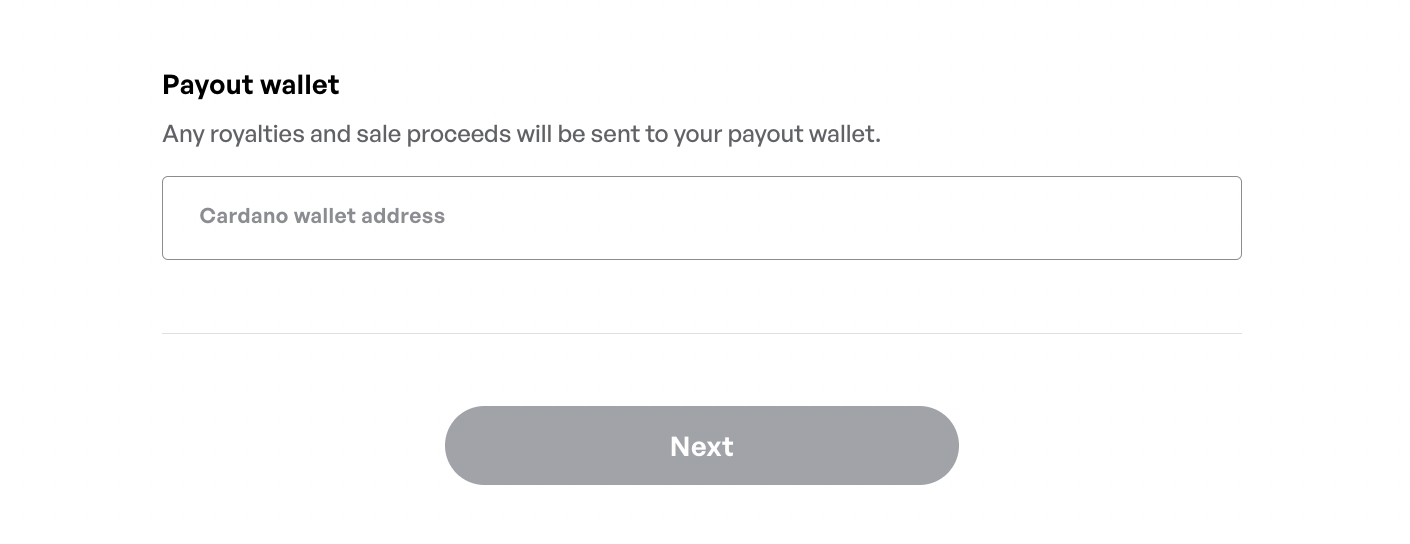This screenshot has width=1410, height=544.
Task: Click the word "address" in the placeholder
Action: (x=404, y=216)
